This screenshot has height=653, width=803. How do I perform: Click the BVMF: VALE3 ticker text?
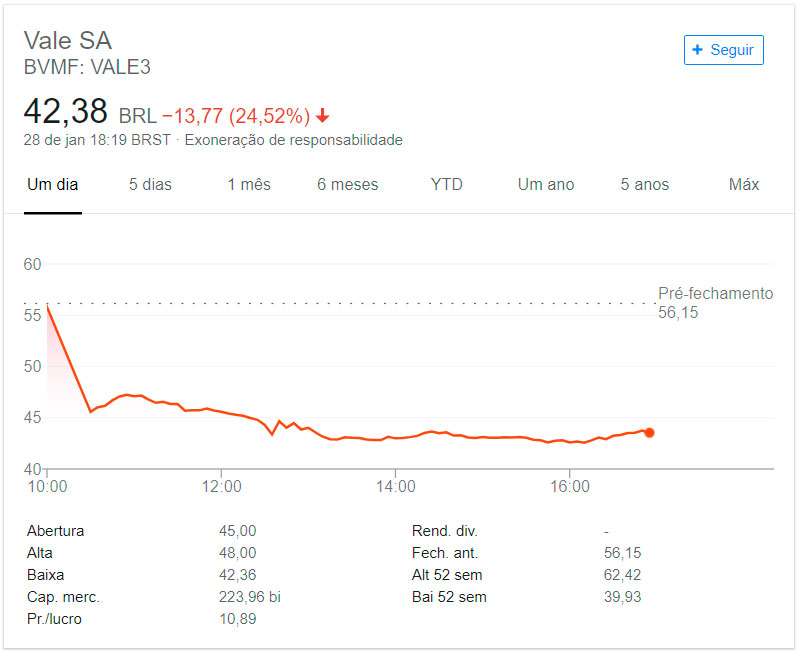[87, 67]
